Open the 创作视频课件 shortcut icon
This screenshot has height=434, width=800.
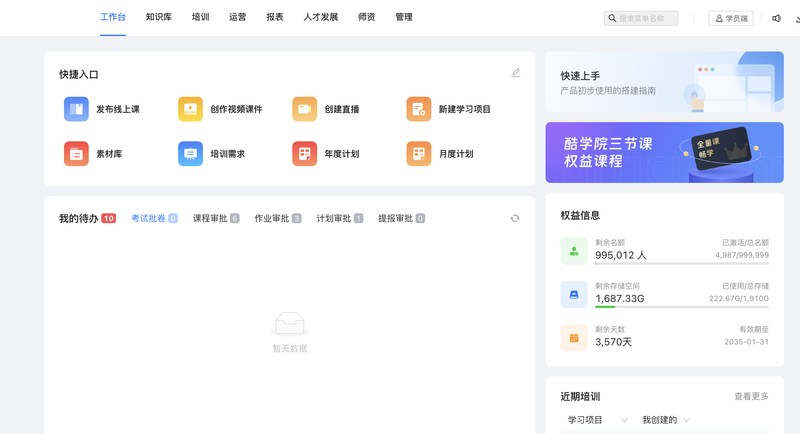[190, 109]
